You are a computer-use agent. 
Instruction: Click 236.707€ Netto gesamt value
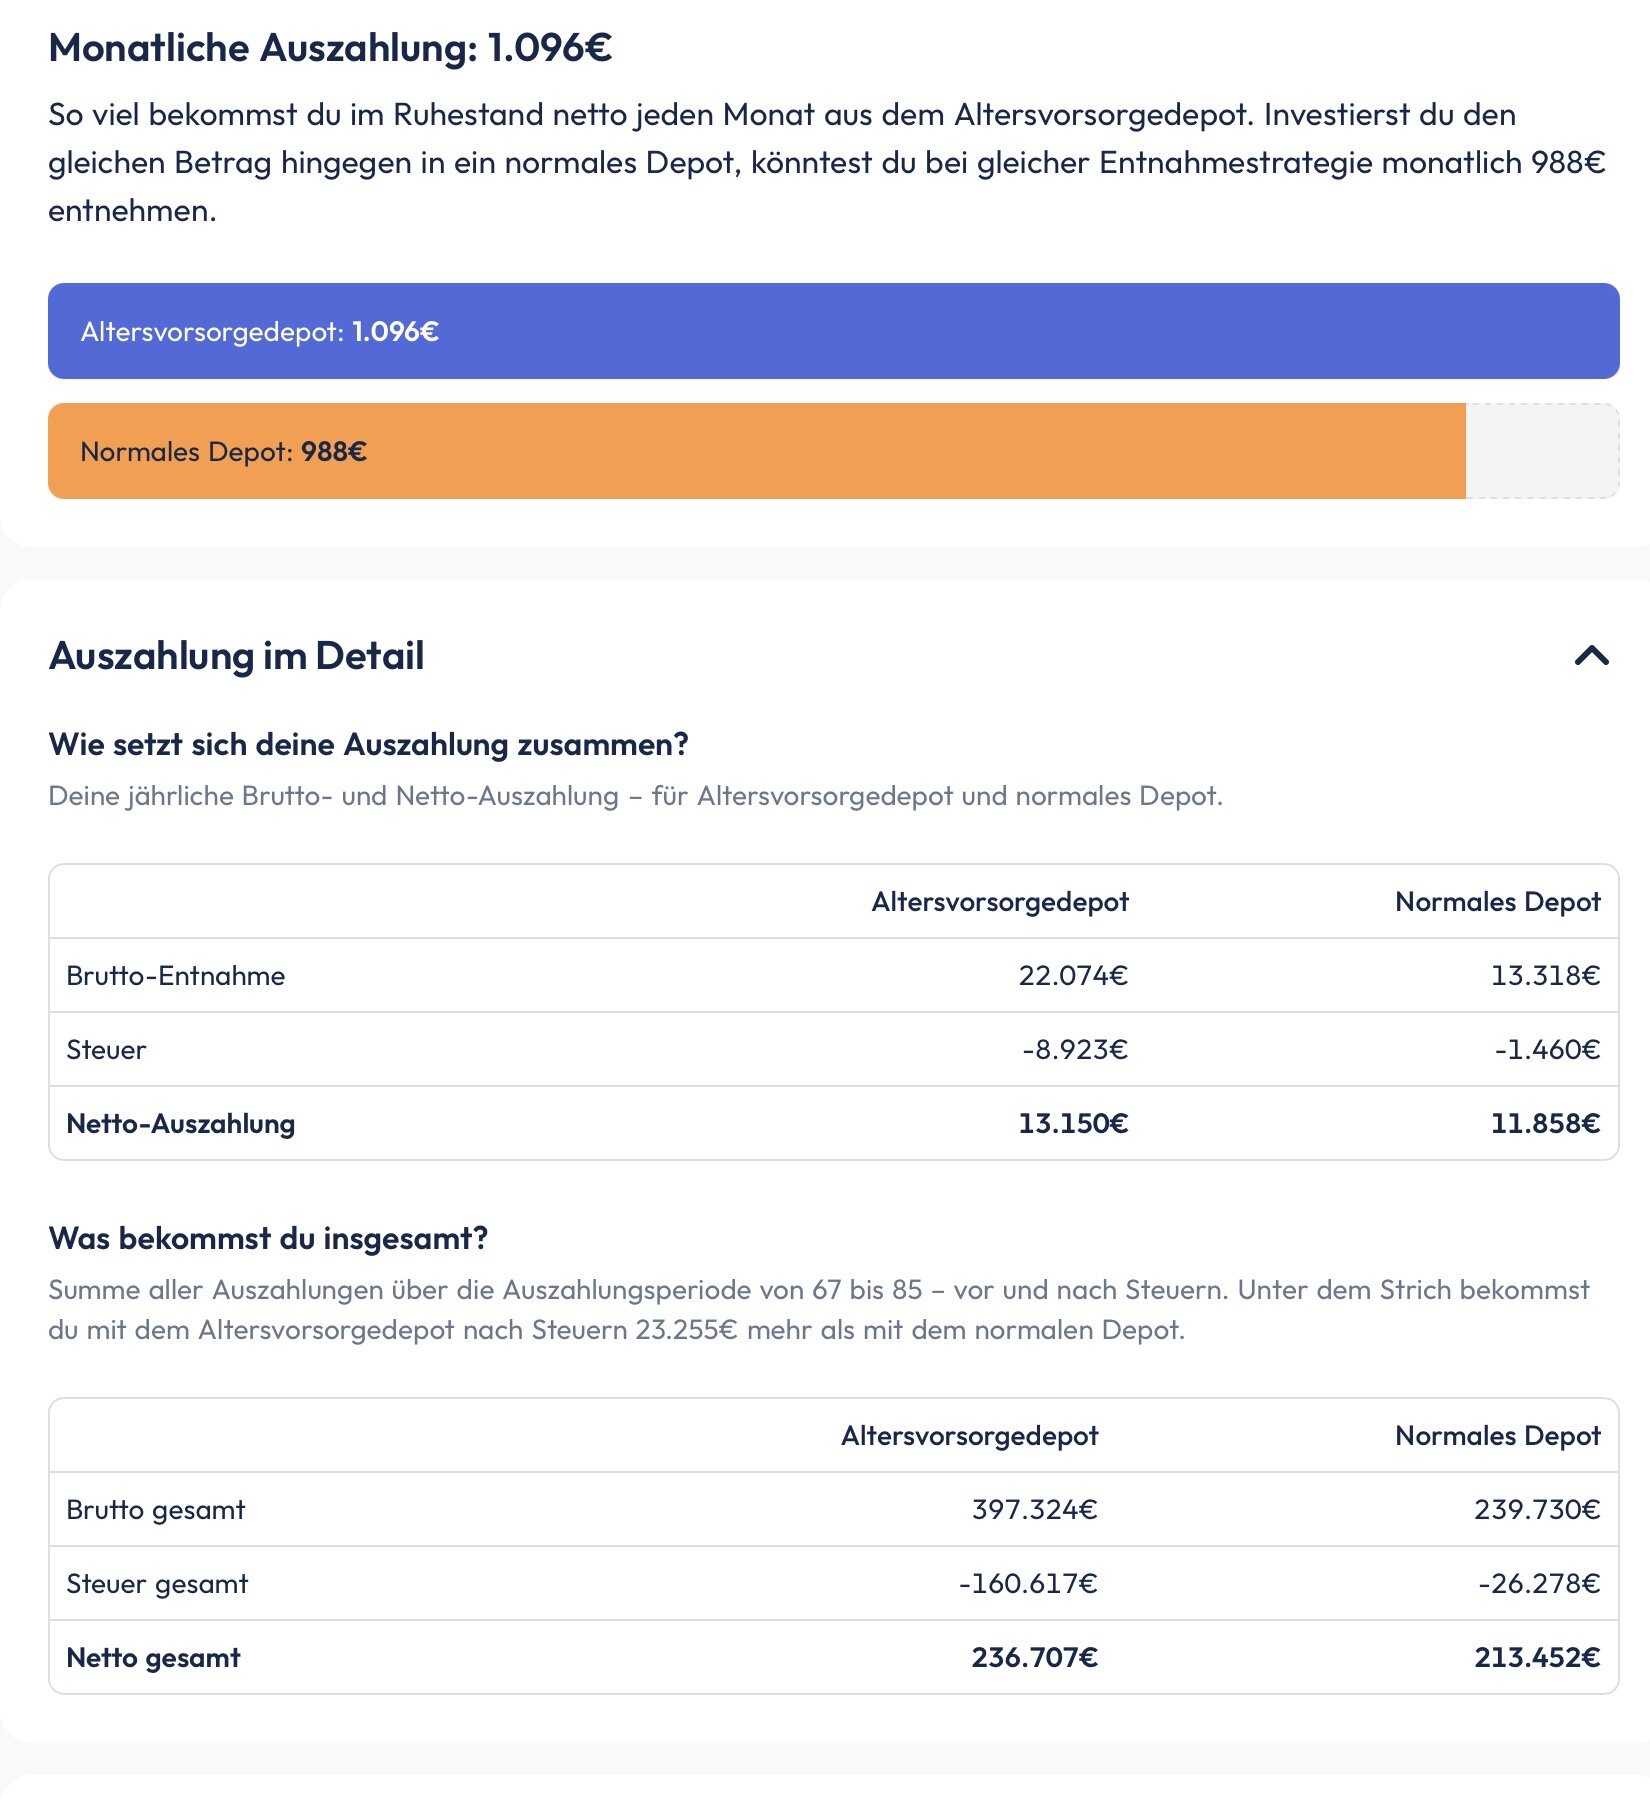coord(1034,1658)
